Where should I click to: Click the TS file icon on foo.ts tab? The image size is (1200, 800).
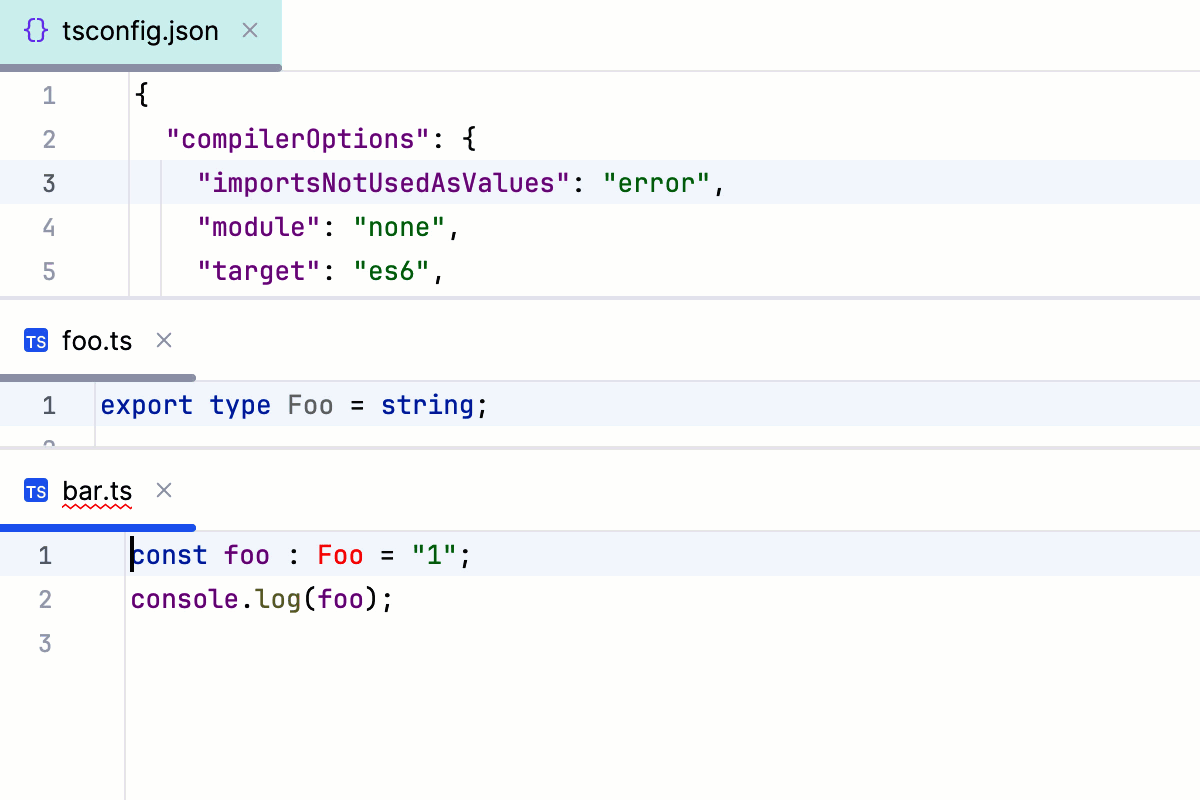click(x=36, y=341)
